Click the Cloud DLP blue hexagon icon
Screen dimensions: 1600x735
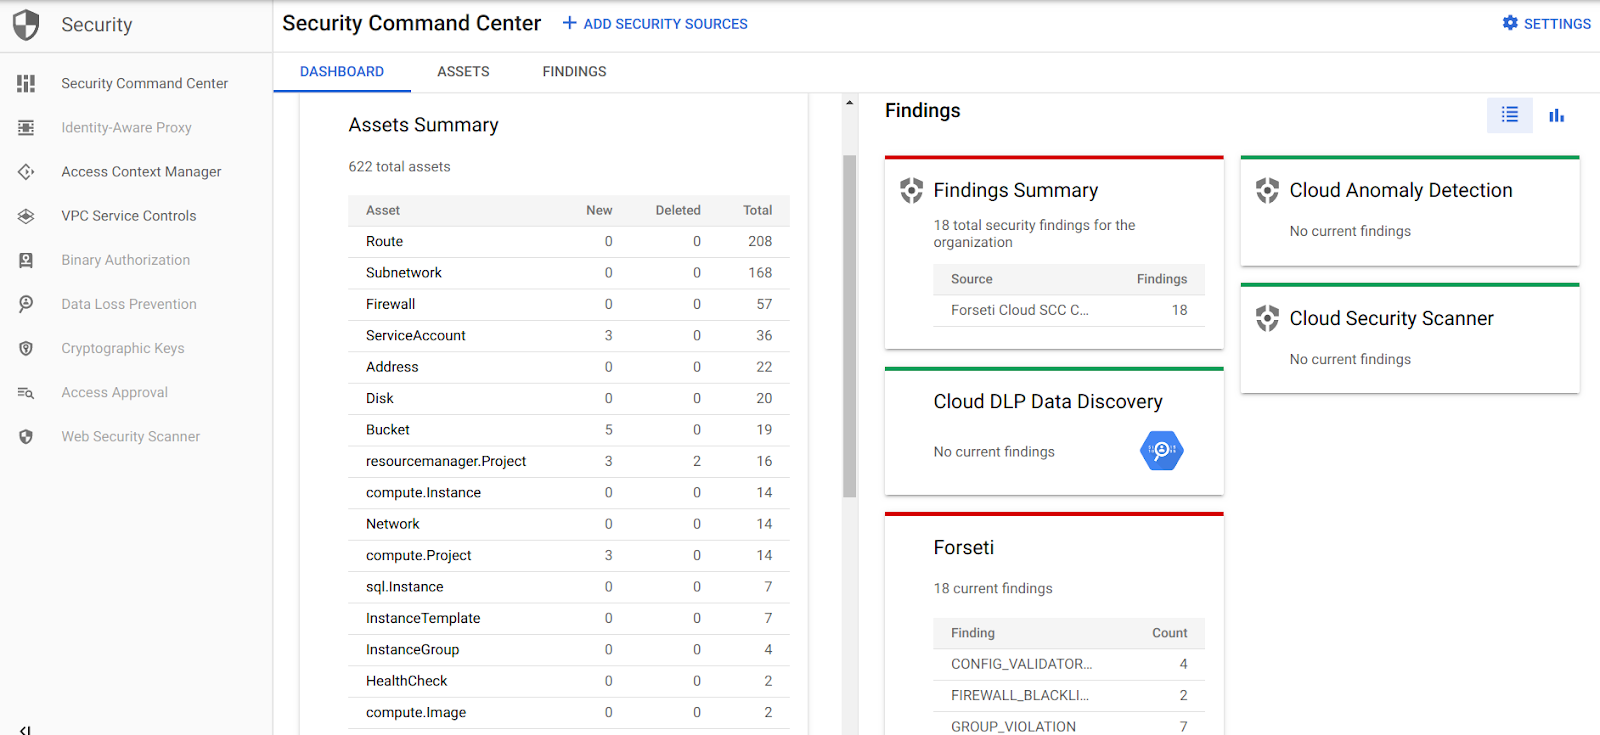(x=1161, y=451)
